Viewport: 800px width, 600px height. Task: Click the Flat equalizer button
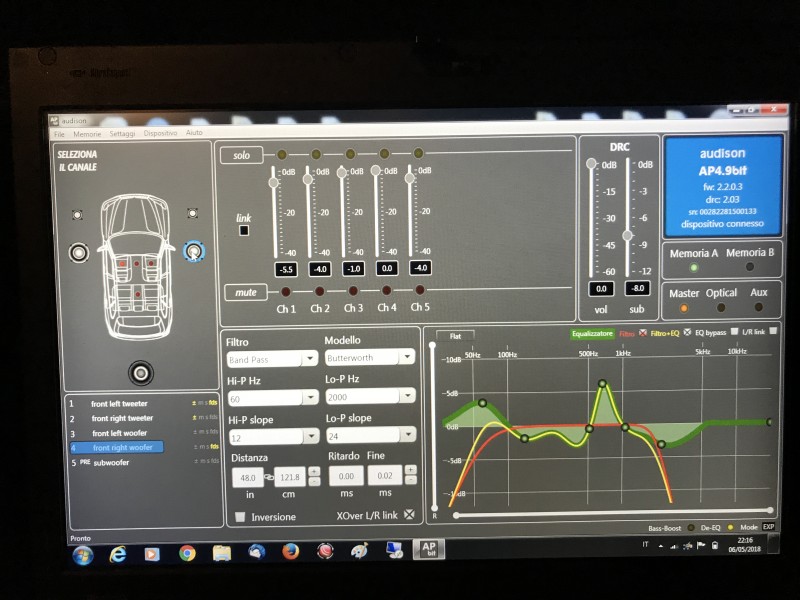coord(455,336)
